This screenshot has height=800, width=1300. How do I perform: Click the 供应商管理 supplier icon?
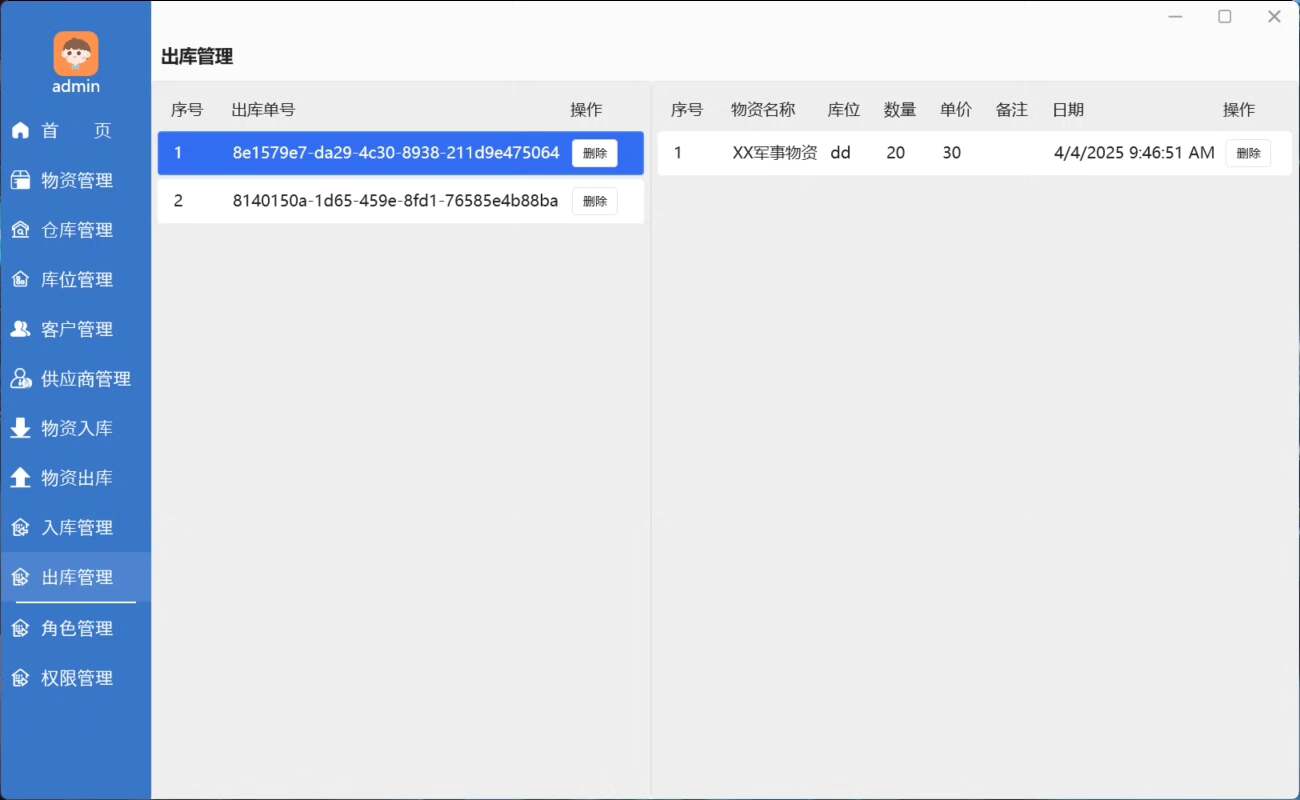coord(20,379)
